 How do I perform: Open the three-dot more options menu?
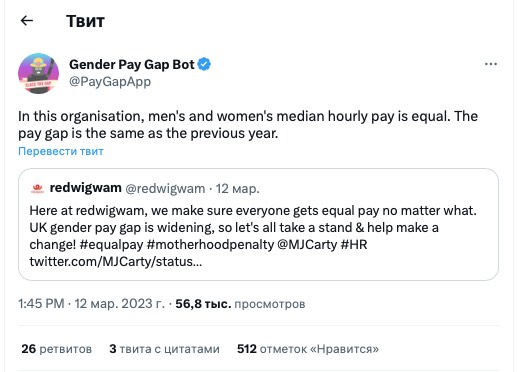491,64
